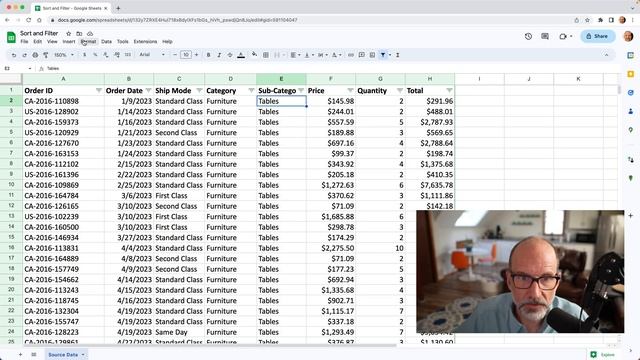This screenshot has height=360, width=640.
Task: Open Category column filter
Action: click(x=251, y=91)
